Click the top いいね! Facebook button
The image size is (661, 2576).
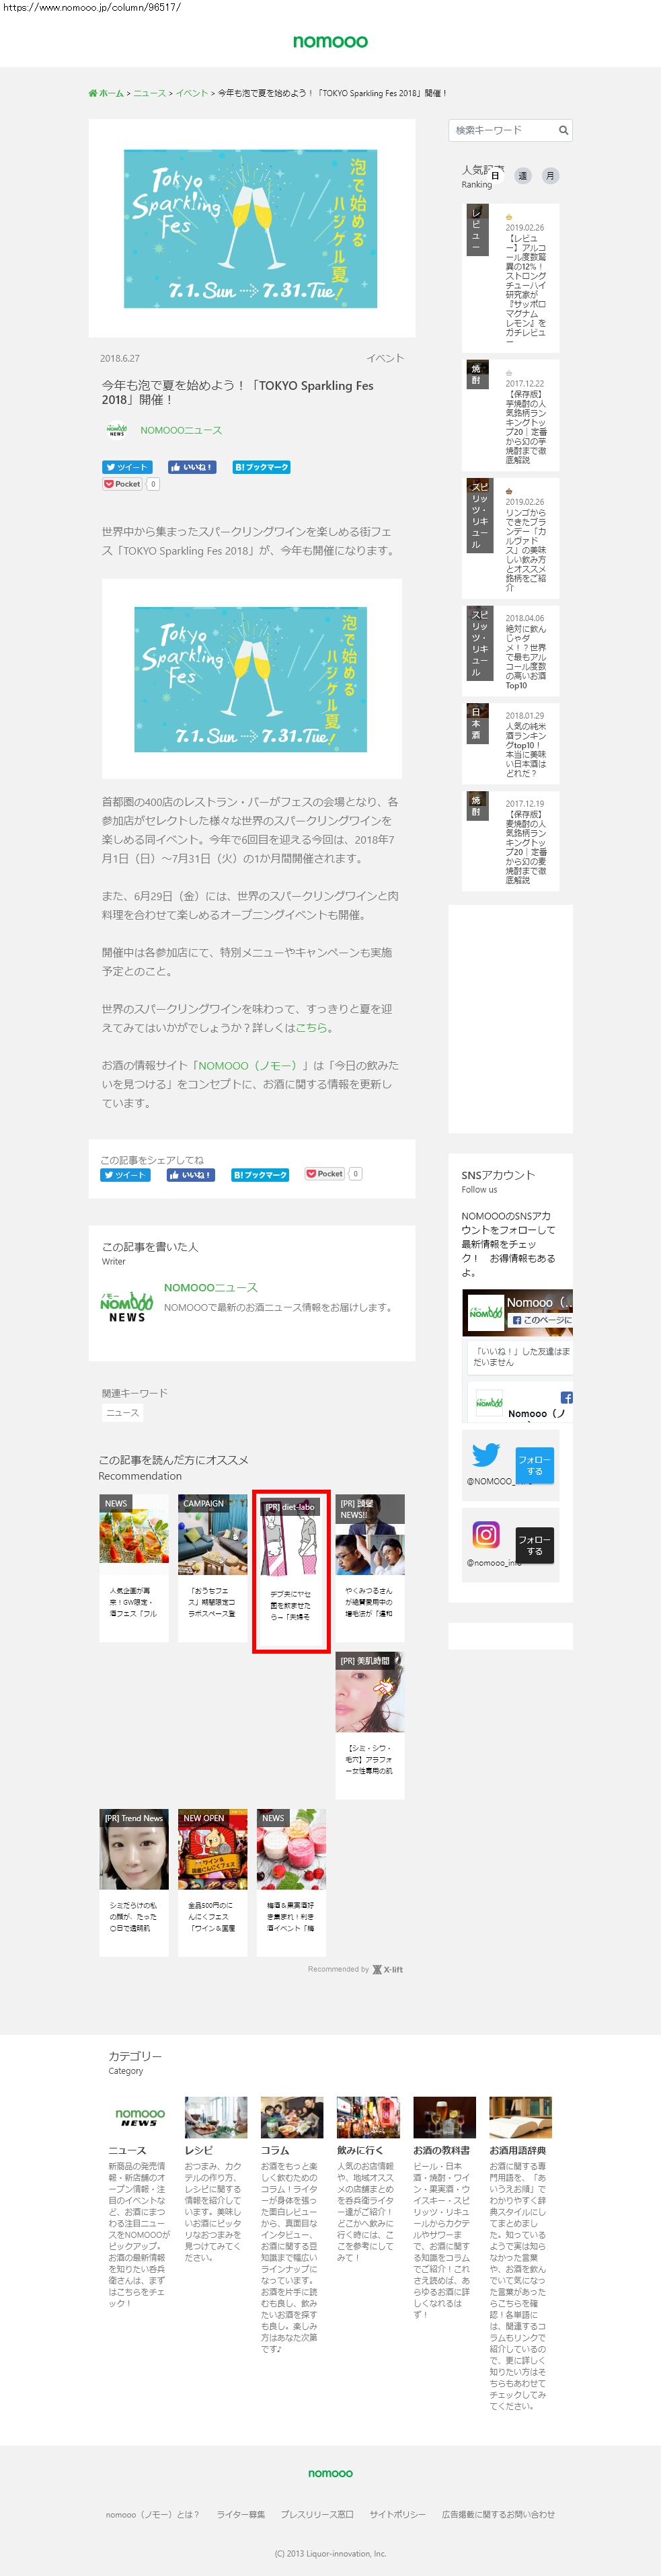point(192,467)
